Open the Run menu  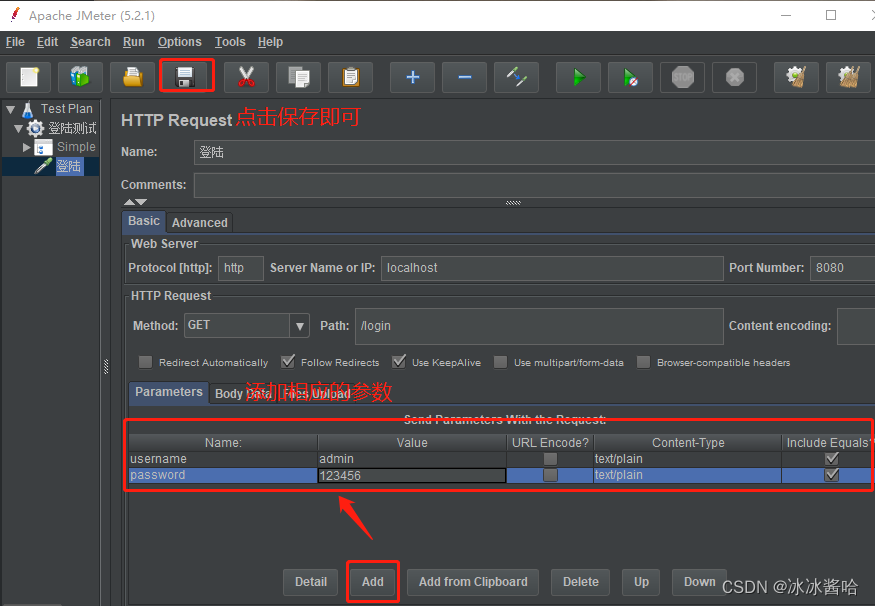133,42
